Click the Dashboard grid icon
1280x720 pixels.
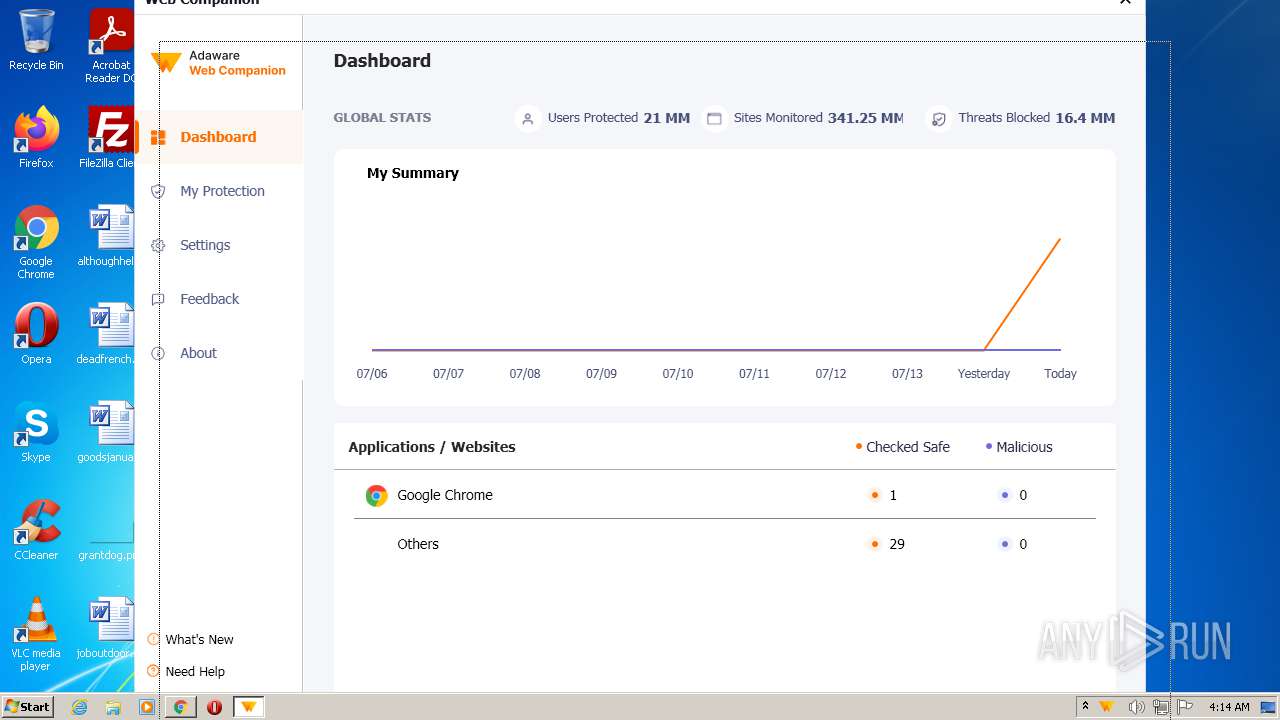click(157, 137)
